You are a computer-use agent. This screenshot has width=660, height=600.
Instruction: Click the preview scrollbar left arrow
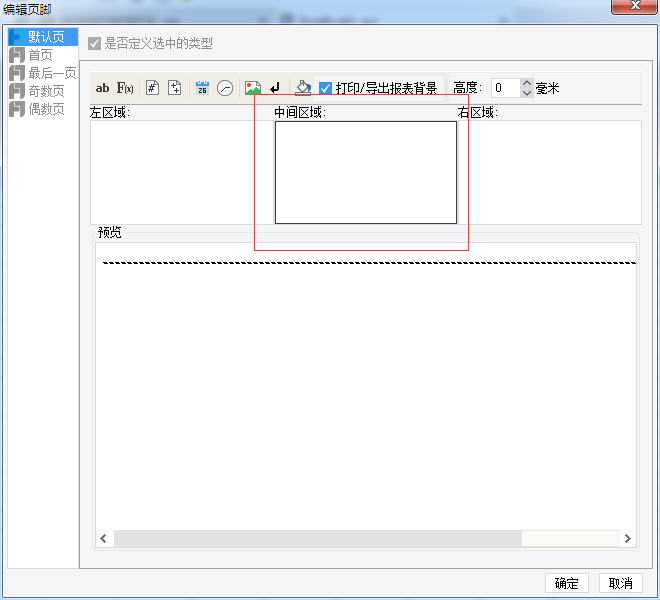pos(104,539)
